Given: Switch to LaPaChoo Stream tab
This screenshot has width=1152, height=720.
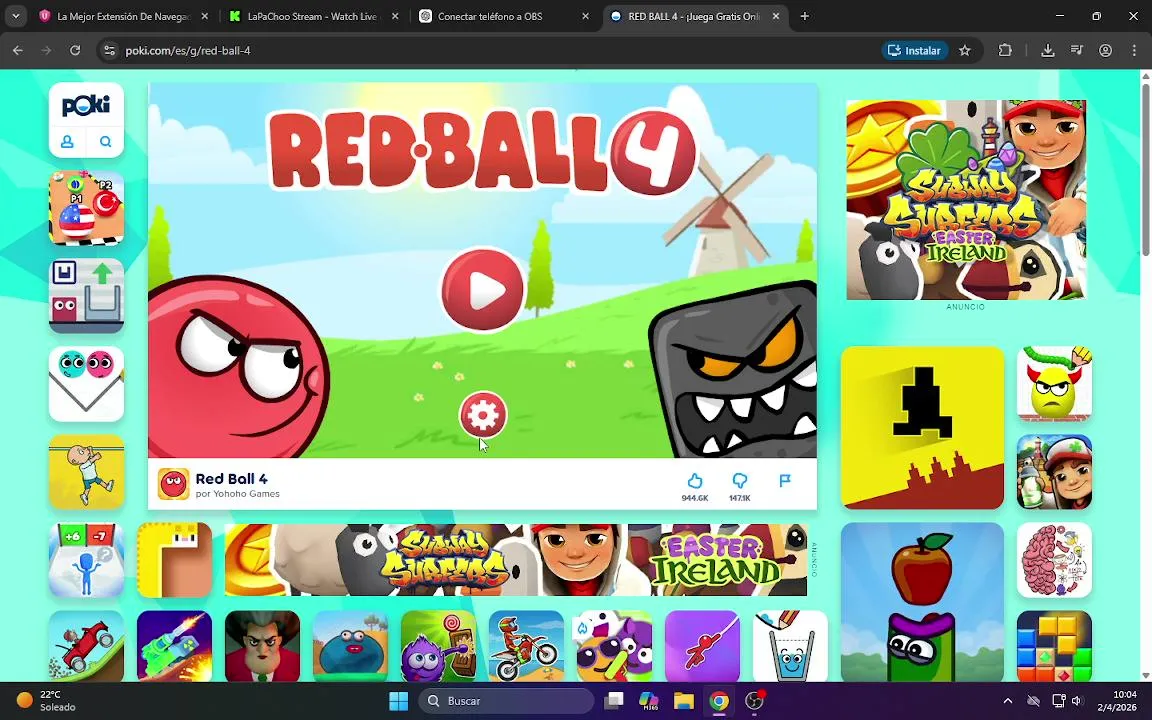Looking at the screenshot, I should tap(312, 16).
